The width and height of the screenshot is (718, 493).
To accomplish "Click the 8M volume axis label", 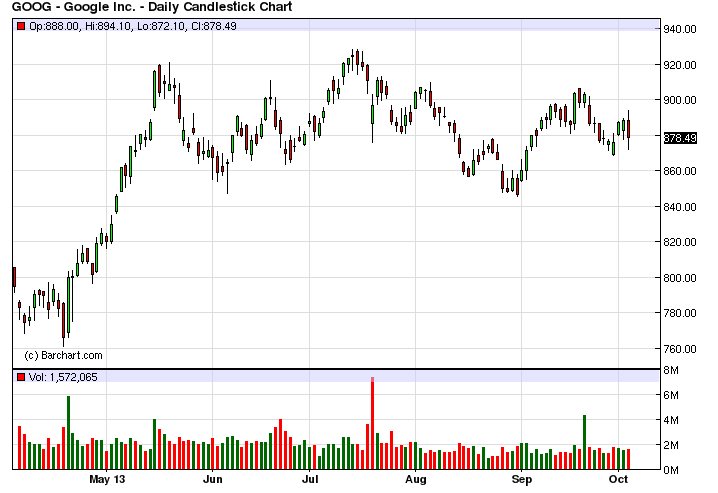I will (x=671, y=370).
